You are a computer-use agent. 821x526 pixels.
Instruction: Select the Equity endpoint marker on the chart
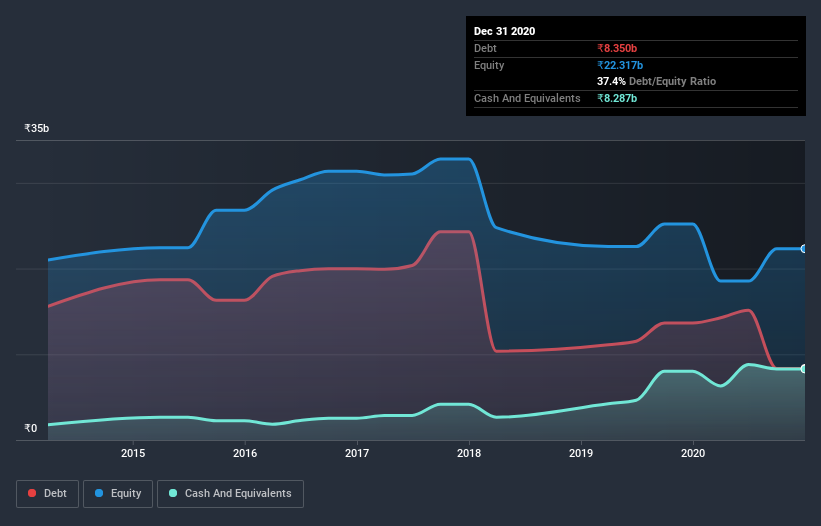[804, 249]
